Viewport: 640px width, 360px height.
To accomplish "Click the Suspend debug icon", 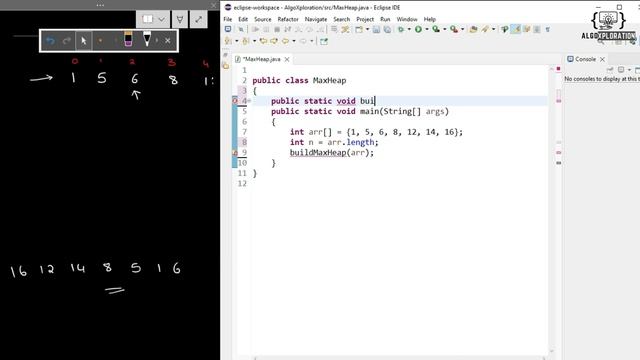I will [266, 29].
